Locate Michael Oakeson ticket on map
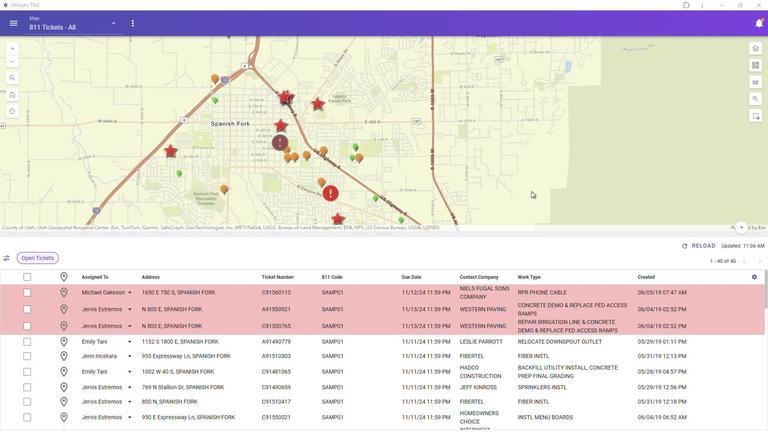The width and height of the screenshot is (768, 432). pyautogui.click(x=63, y=293)
